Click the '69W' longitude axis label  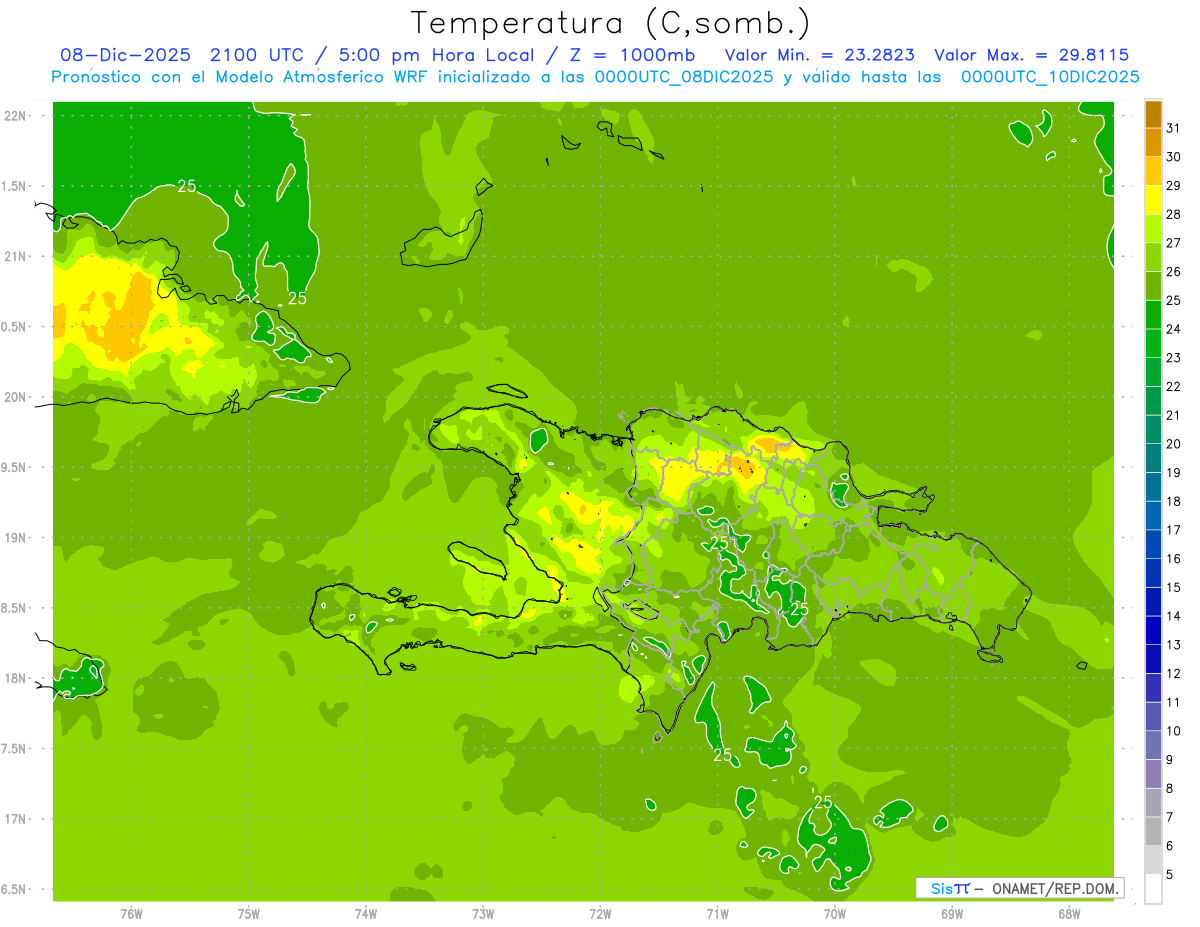tap(952, 913)
